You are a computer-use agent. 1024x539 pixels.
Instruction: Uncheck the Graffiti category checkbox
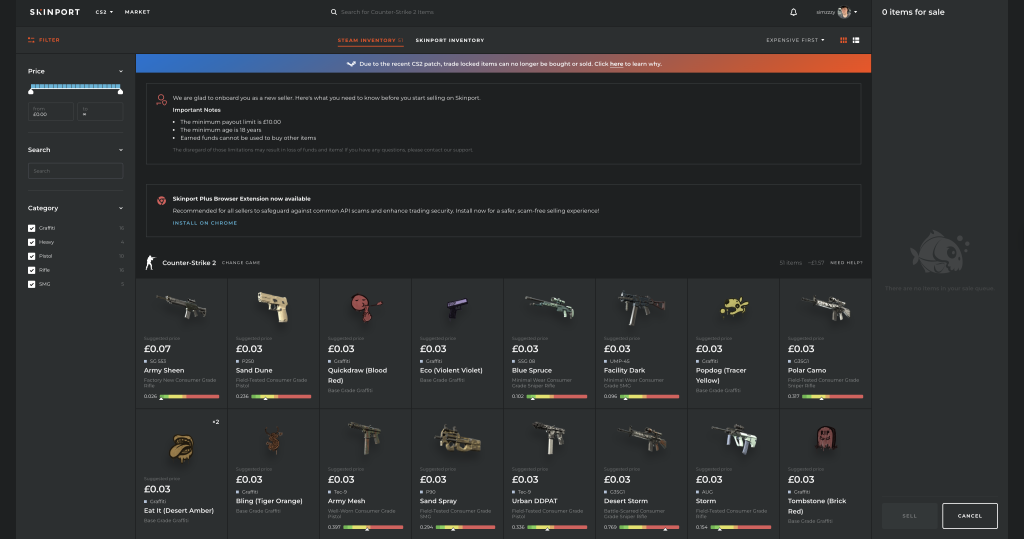(x=32, y=228)
